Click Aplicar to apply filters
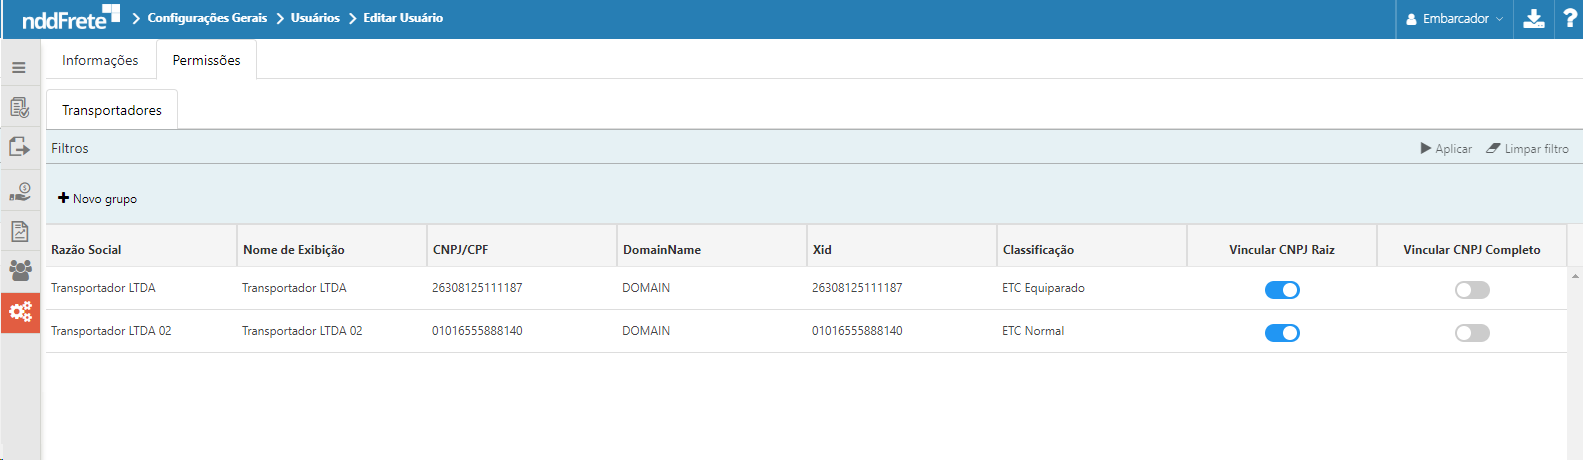1583x460 pixels. pos(1446,149)
